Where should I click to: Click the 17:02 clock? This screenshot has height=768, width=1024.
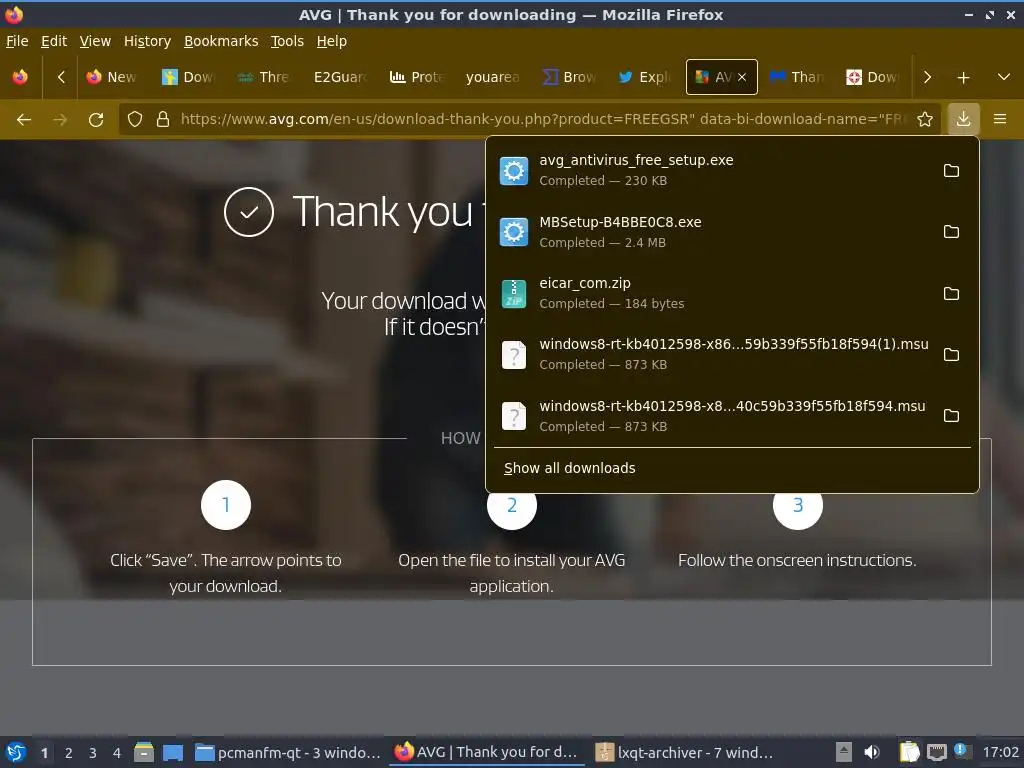1000,752
